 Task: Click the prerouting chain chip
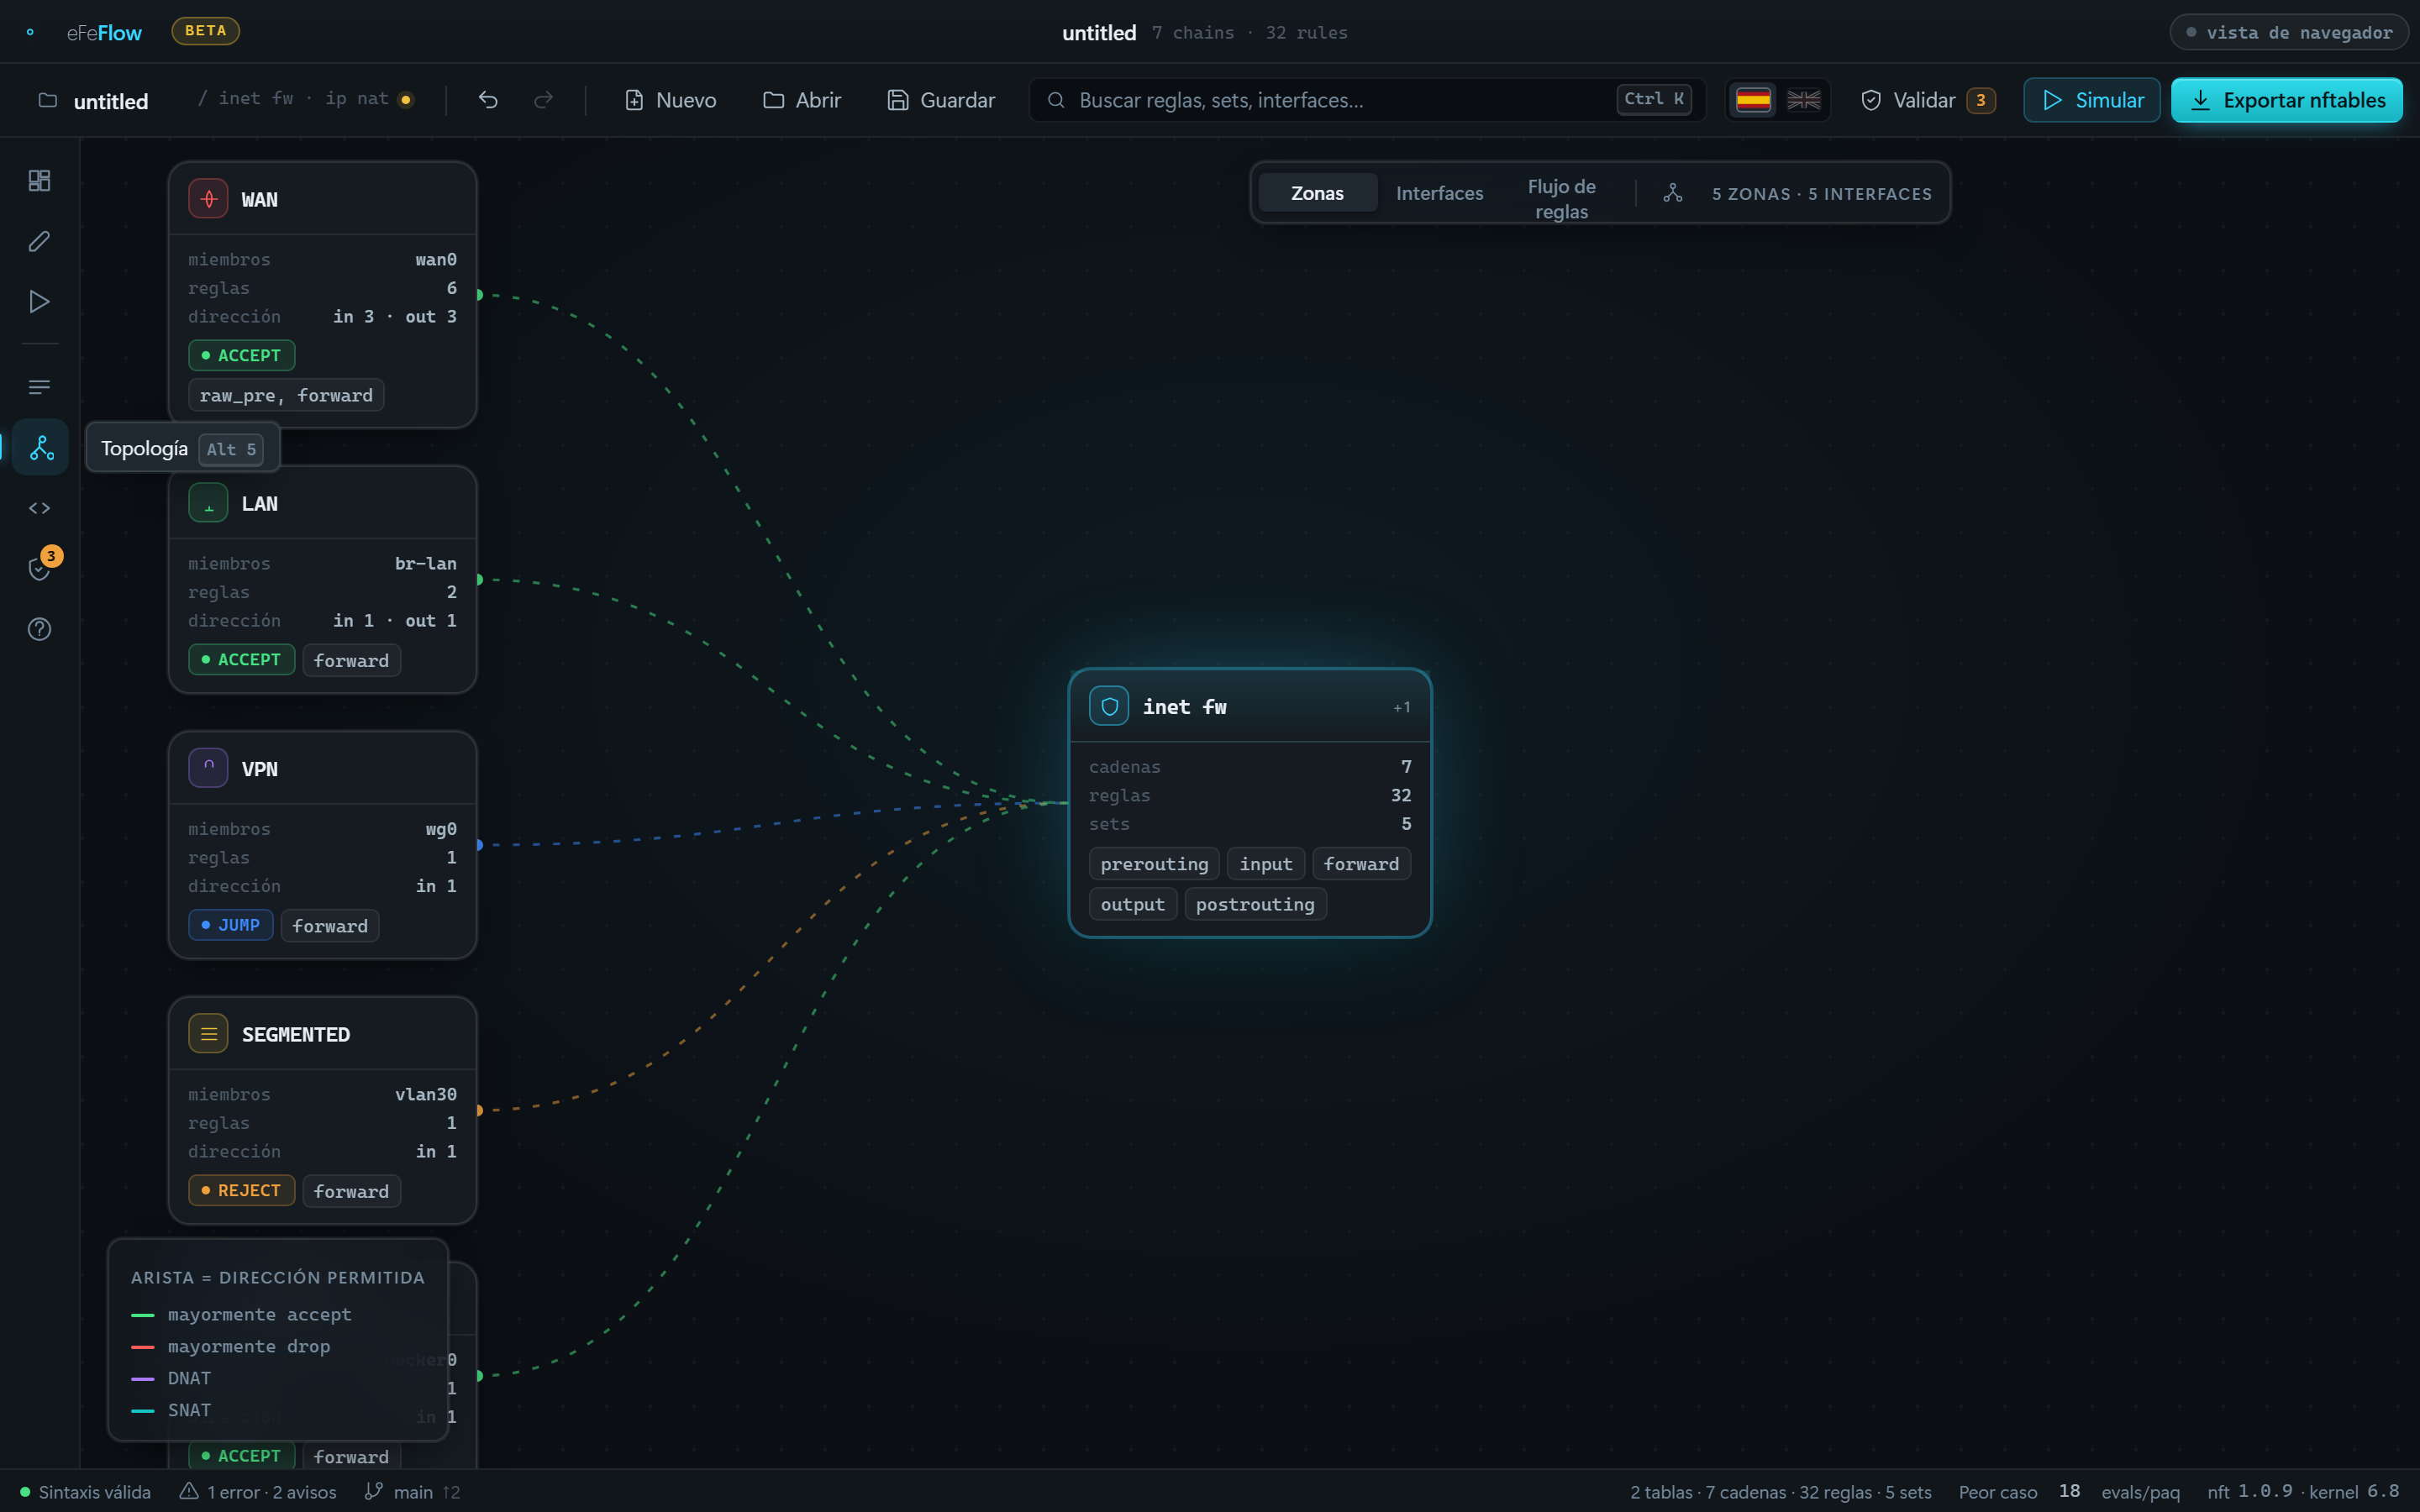(1154, 863)
